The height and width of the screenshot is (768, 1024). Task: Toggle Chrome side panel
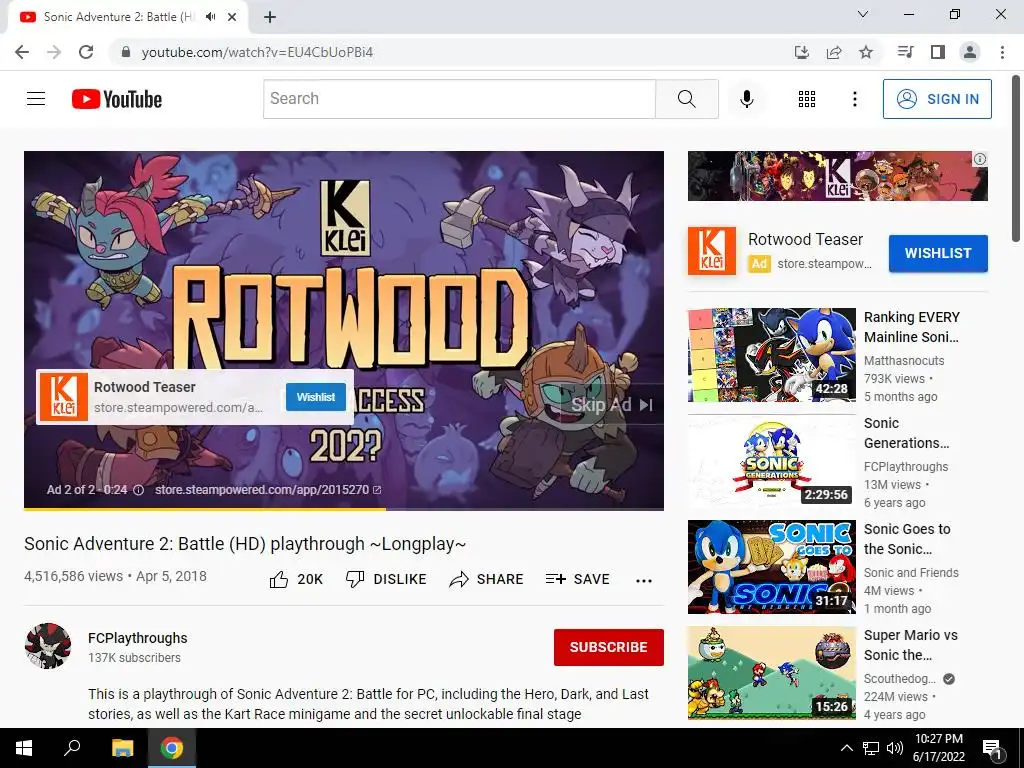coord(938,52)
